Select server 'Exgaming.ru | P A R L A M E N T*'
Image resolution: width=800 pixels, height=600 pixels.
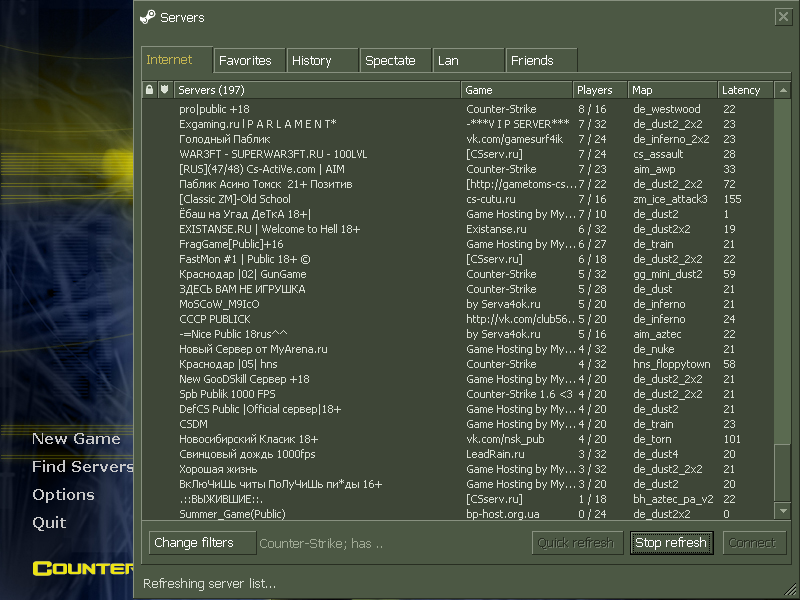click(x=458, y=124)
